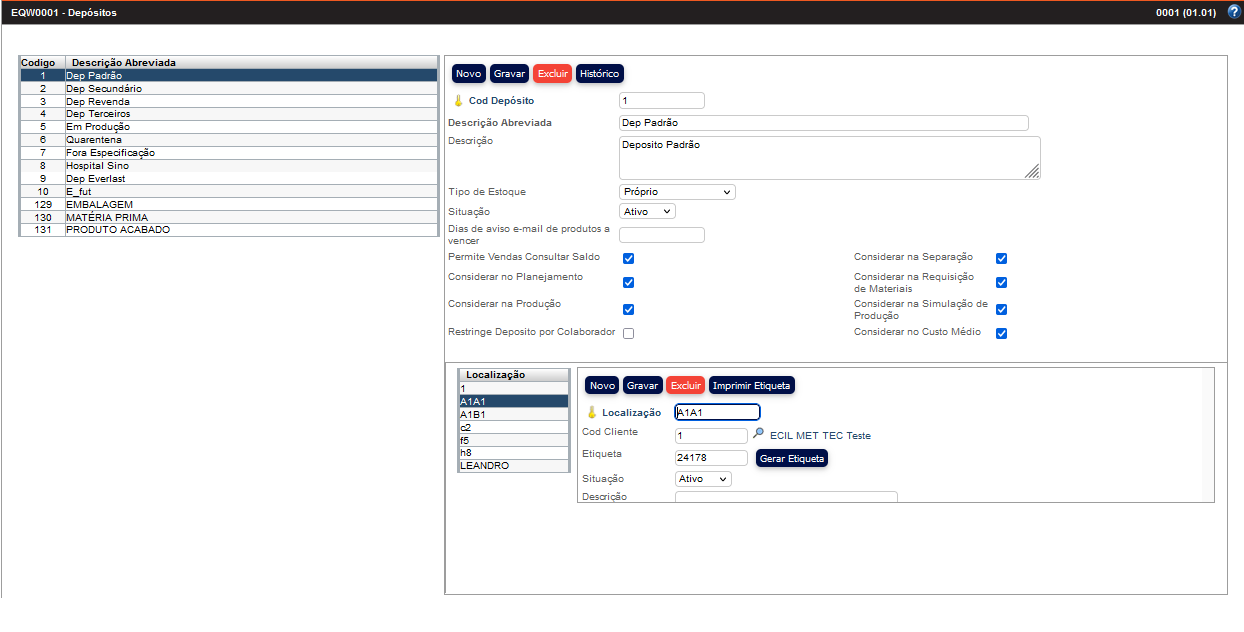Enable Restringe Deposito por Colaborador
1244x632 pixels.
(x=629, y=333)
